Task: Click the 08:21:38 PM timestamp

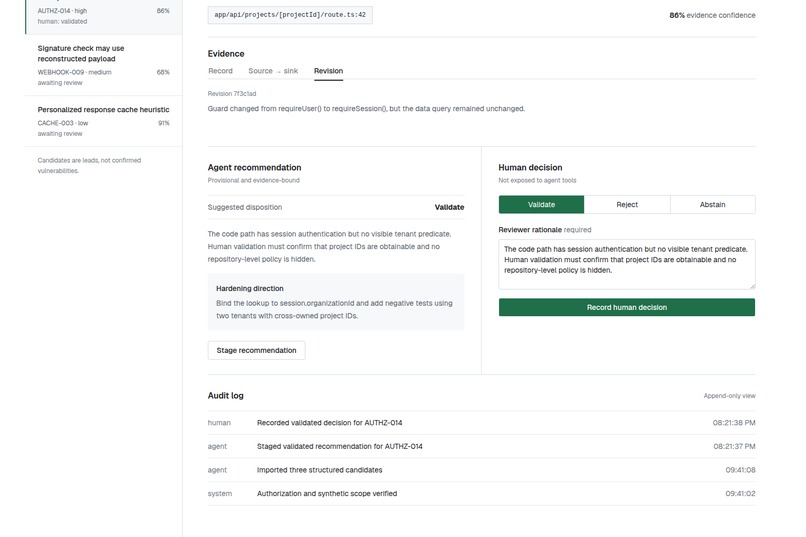Action: [734, 423]
